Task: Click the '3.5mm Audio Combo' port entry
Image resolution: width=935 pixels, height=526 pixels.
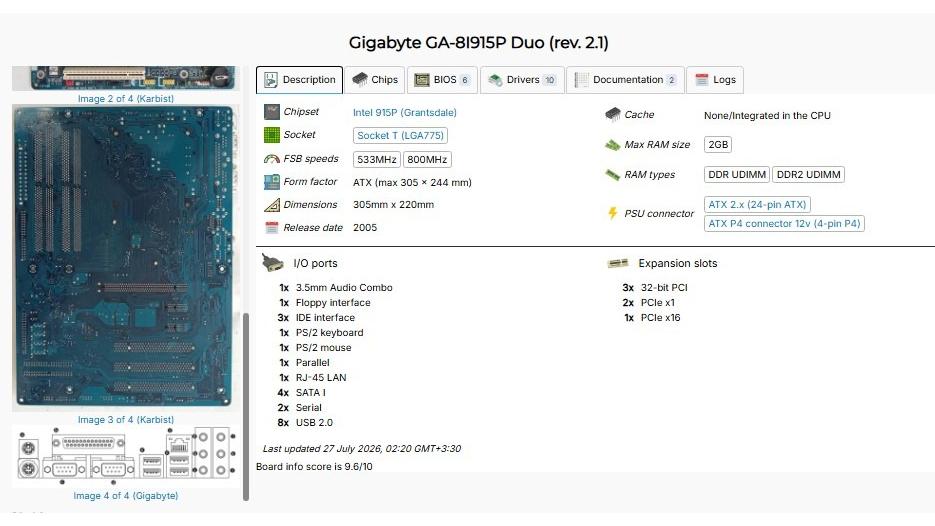Action: (x=344, y=287)
